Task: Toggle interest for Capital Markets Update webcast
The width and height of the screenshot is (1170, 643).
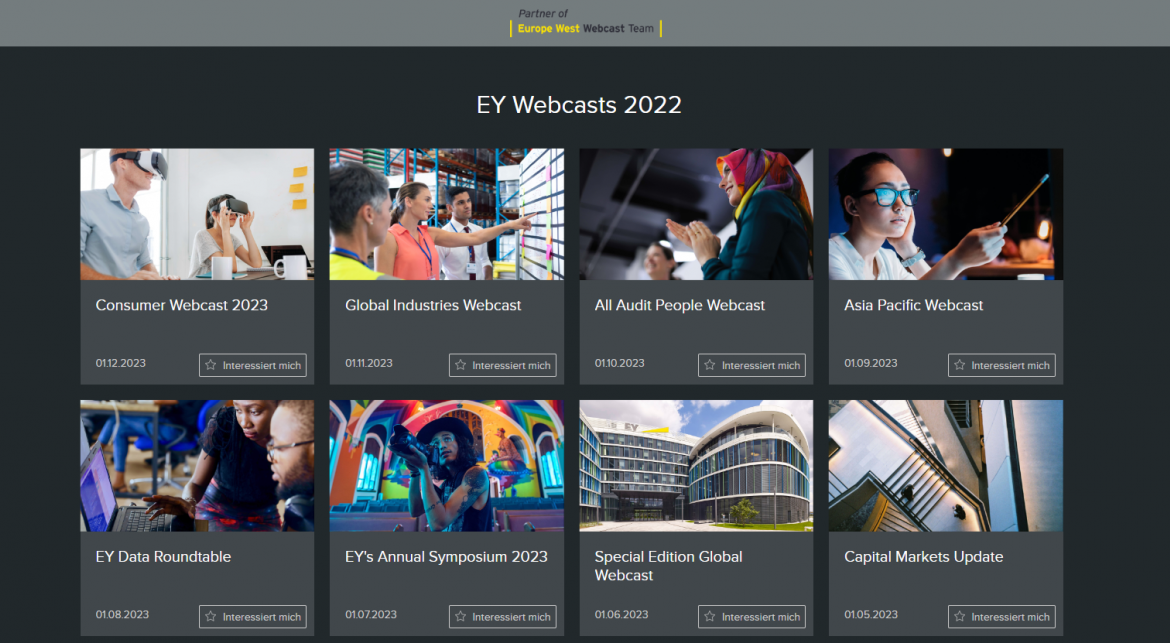Action: [1002, 617]
